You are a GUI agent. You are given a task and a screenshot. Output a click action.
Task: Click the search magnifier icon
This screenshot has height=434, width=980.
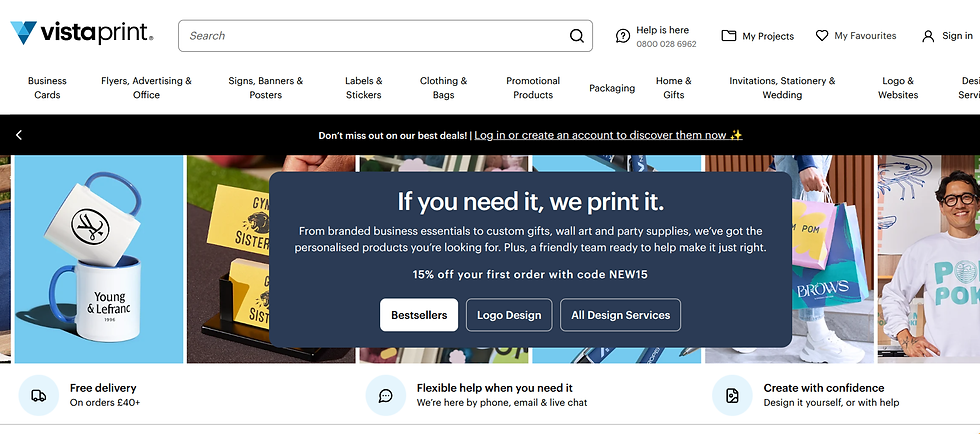pos(576,36)
